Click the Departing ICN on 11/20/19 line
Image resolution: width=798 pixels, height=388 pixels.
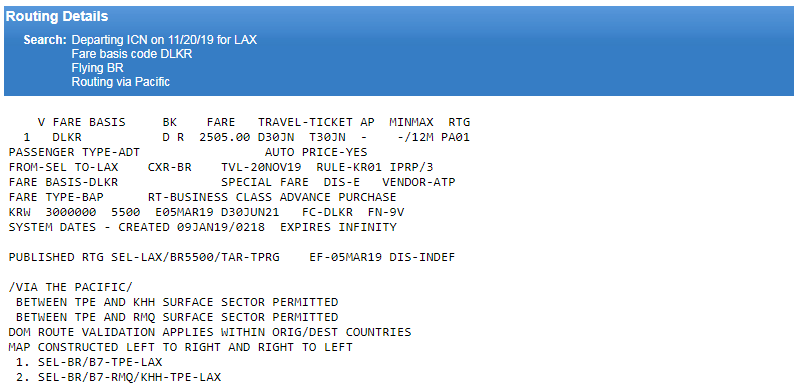tap(164, 40)
